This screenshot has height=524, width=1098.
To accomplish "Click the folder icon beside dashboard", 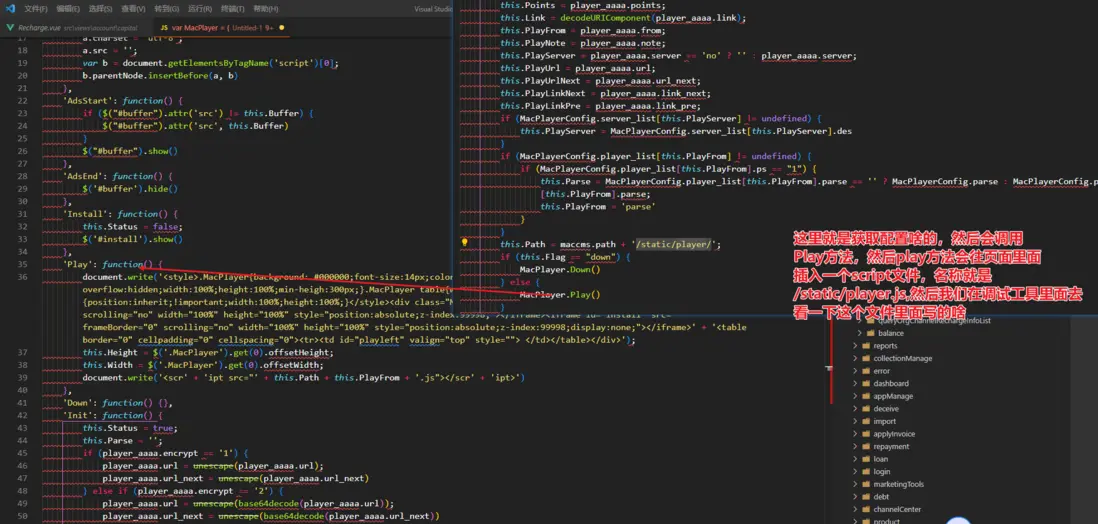I will [x=865, y=384].
